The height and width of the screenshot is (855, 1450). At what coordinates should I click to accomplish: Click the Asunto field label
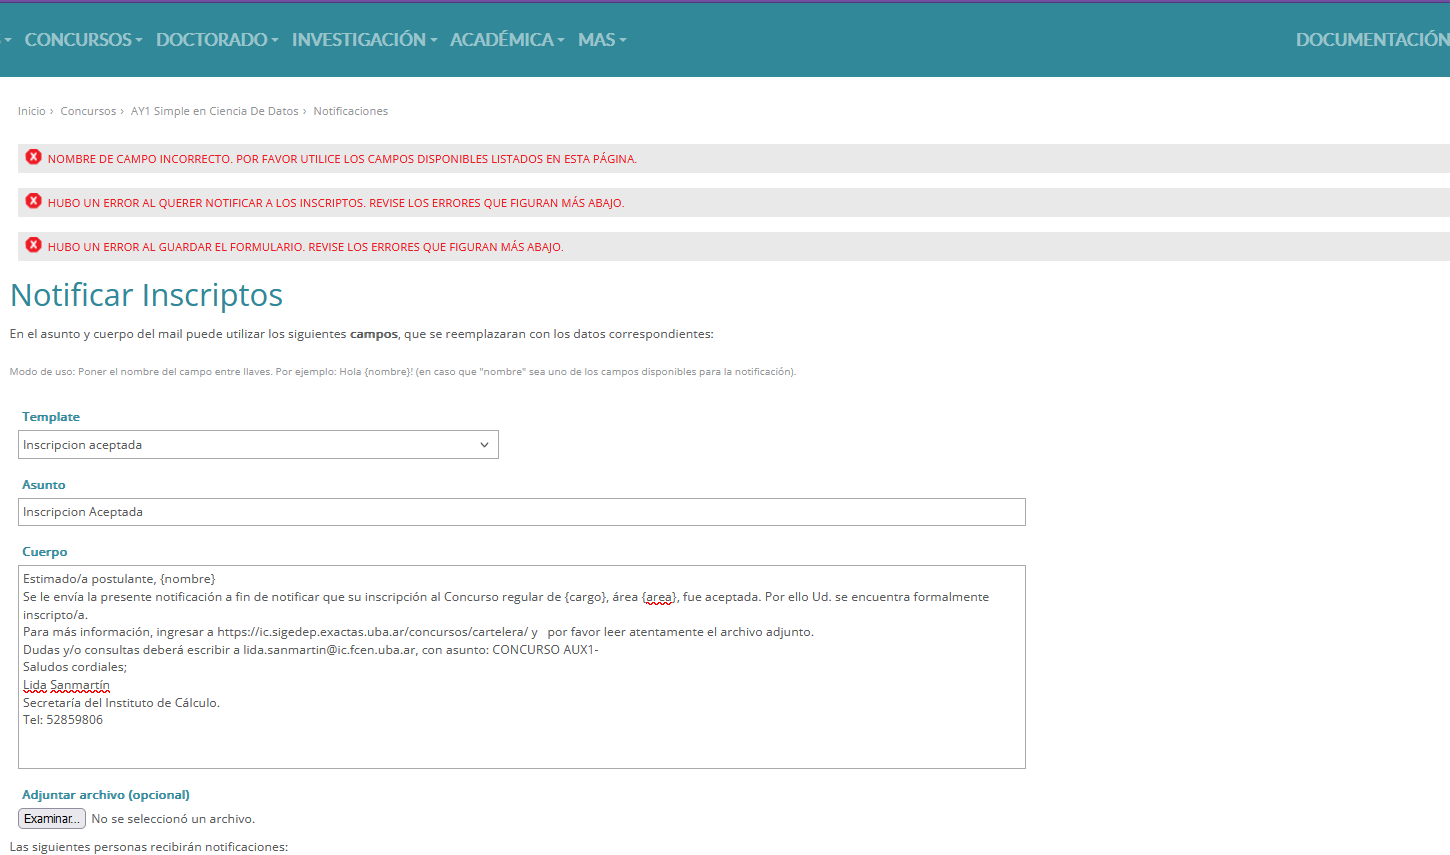[44, 485]
